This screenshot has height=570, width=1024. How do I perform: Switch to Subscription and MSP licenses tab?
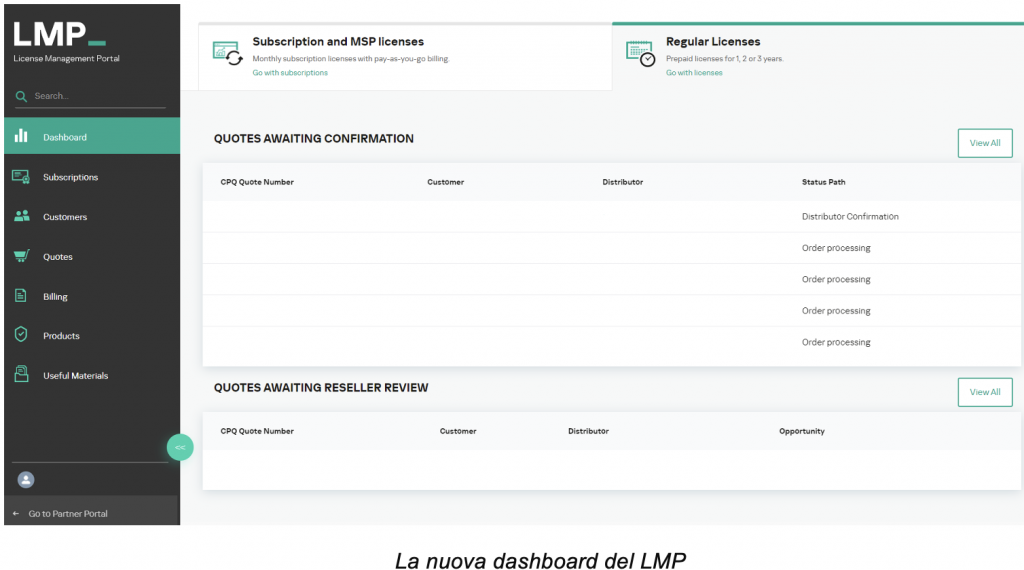tap(338, 42)
